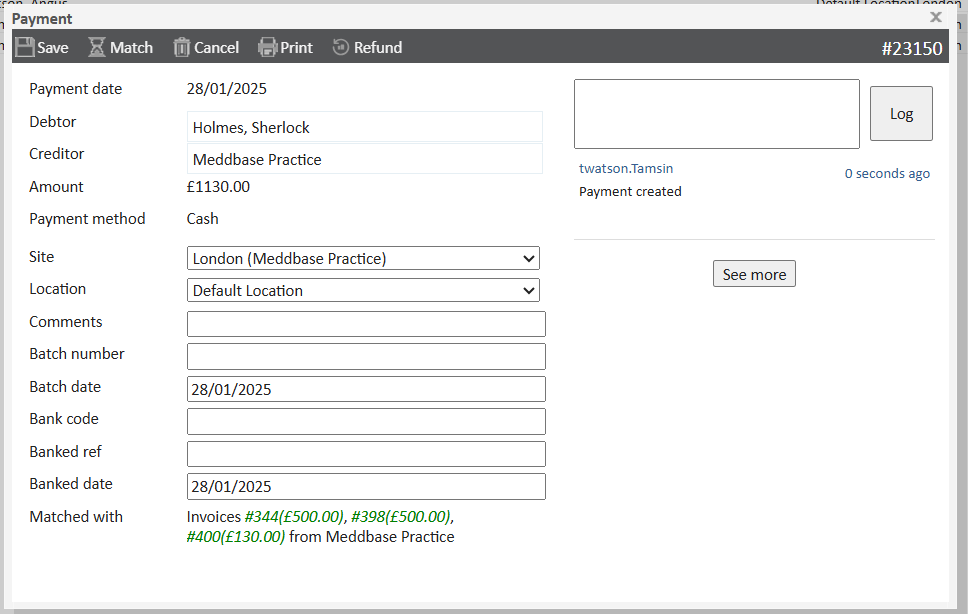Select the Batch date field
The width and height of the screenshot is (968, 614).
coord(366,389)
